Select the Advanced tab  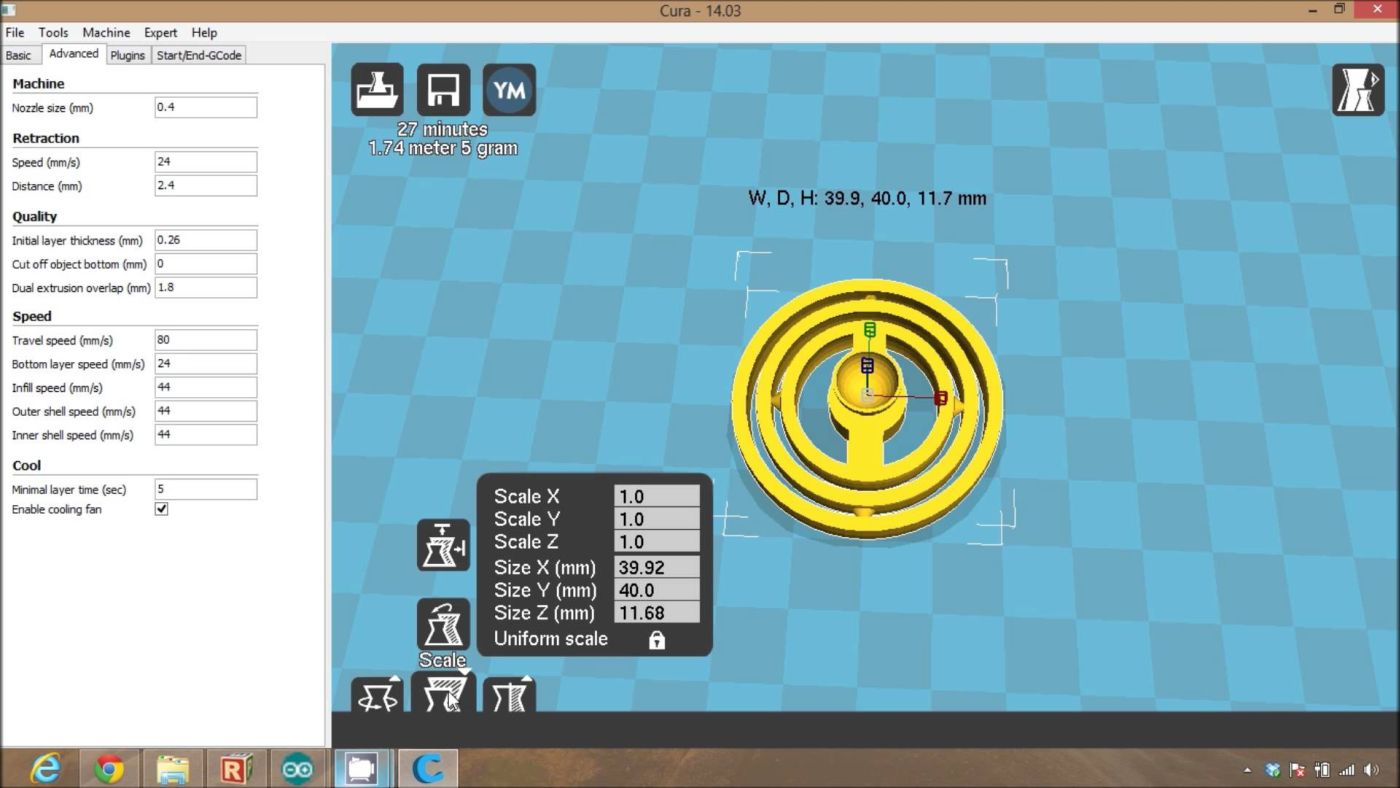[x=74, y=54]
